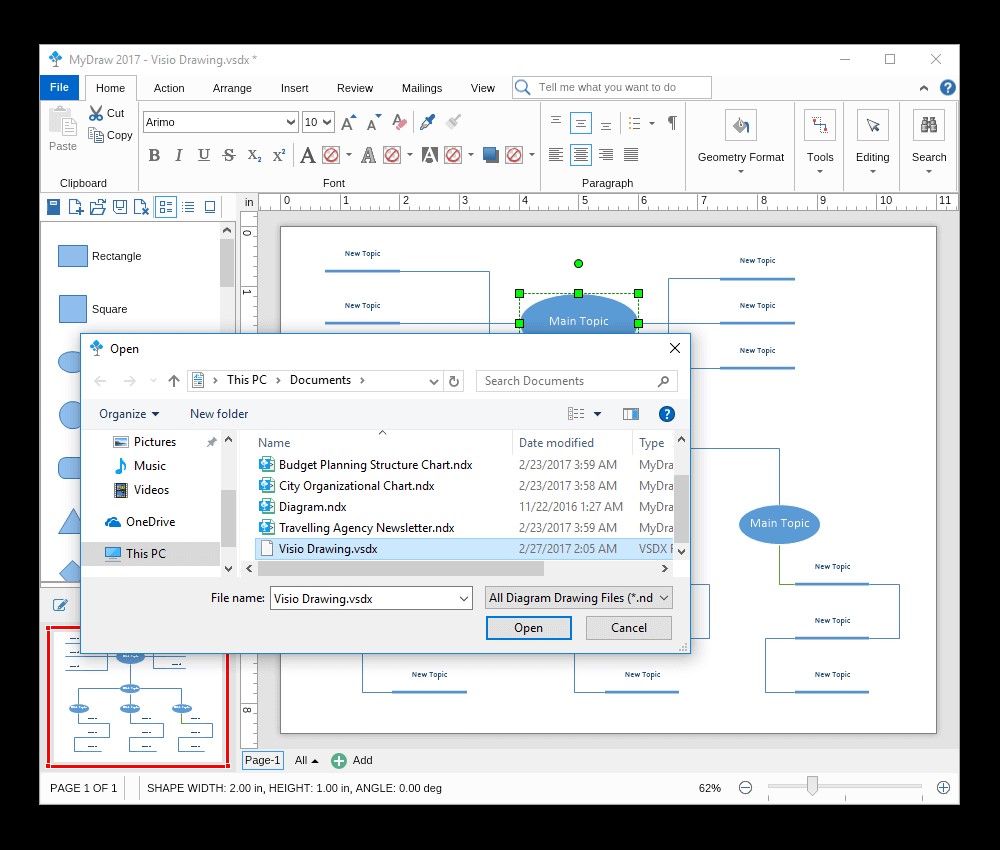Click the Search binoculars icon
1000x850 pixels.
pos(929,125)
